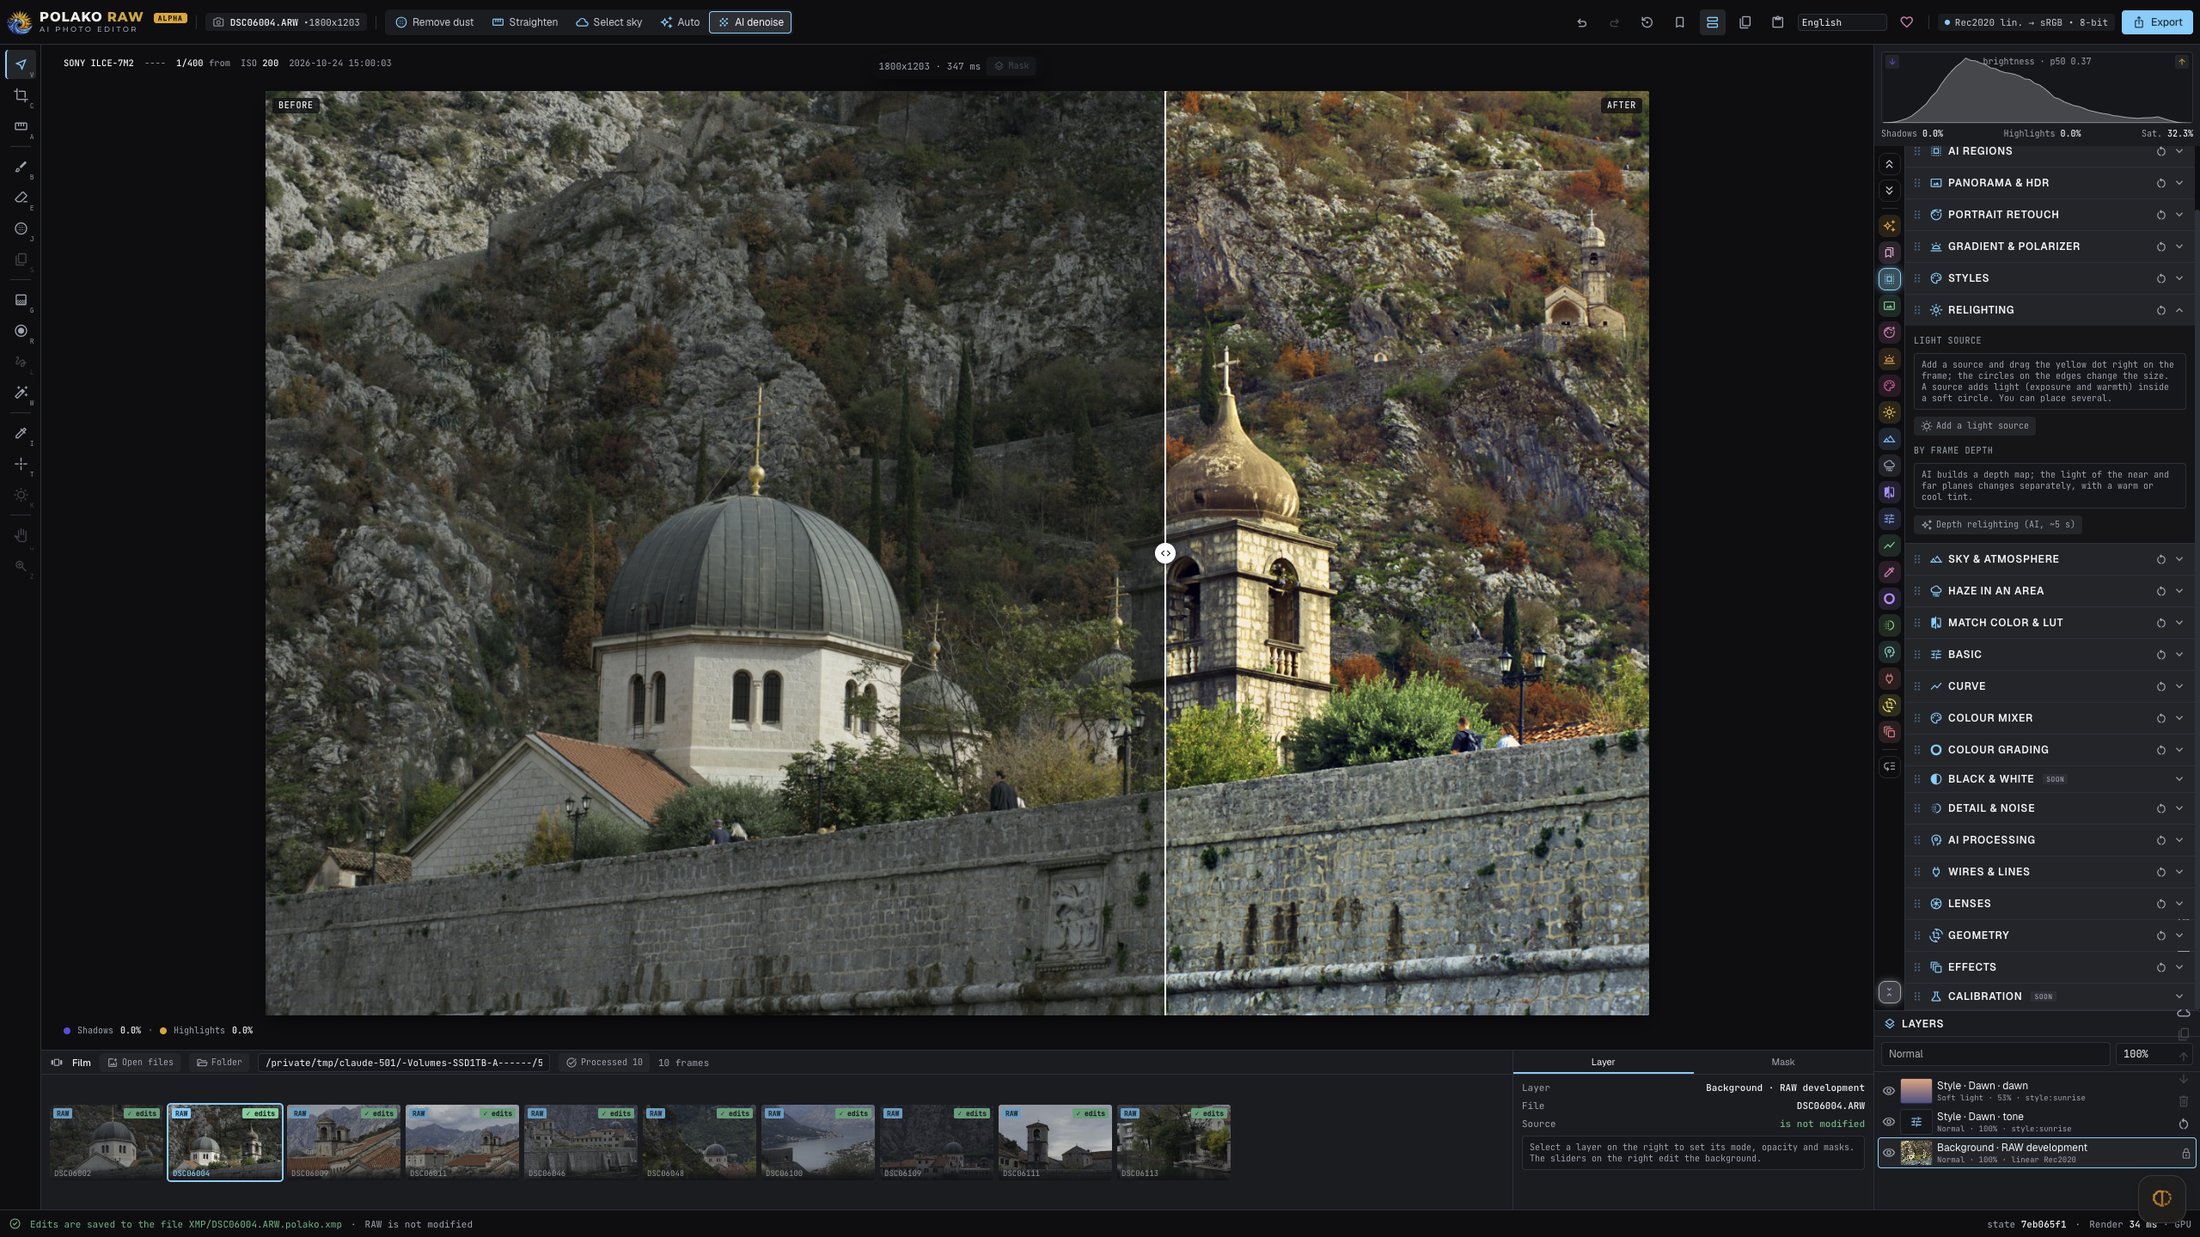Click the pink heart favorite icon
2200x1237 pixels.
click(x=1907, y=22)
